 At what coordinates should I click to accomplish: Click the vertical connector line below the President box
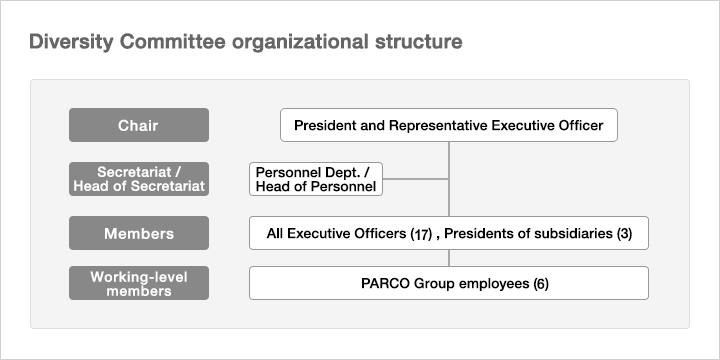click(449, 179)
